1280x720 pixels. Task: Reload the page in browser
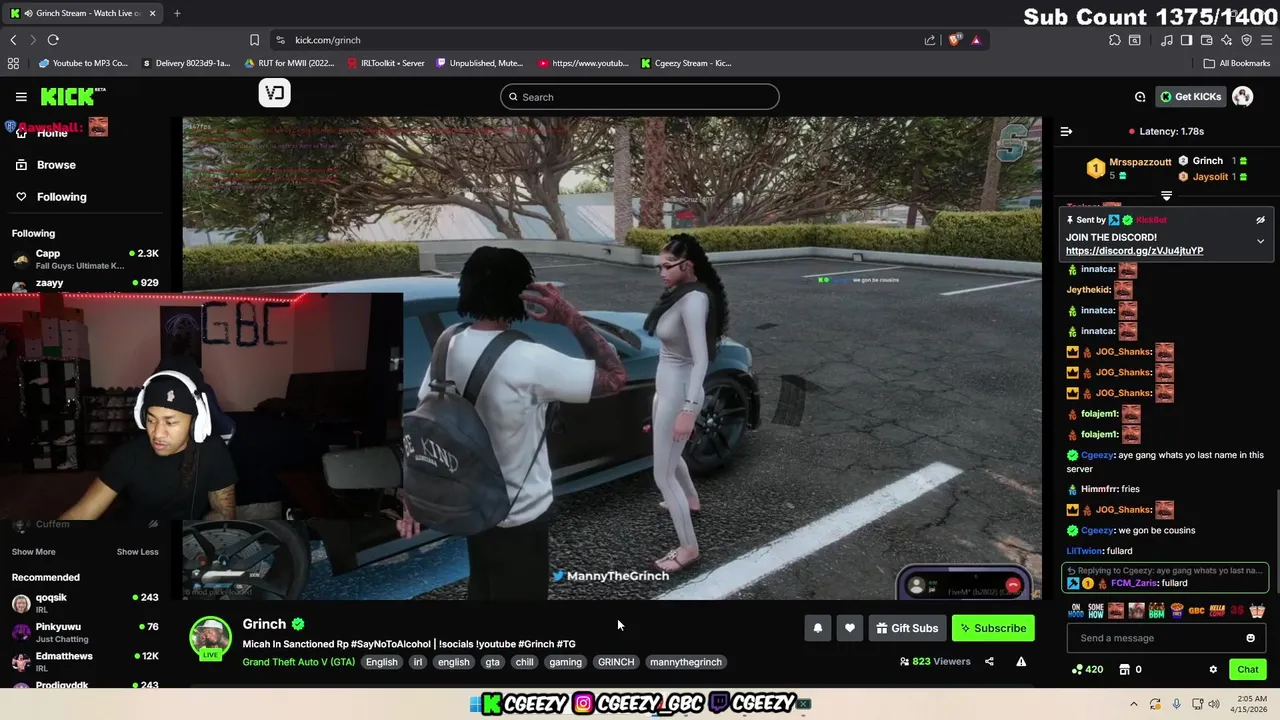(53, 40)
